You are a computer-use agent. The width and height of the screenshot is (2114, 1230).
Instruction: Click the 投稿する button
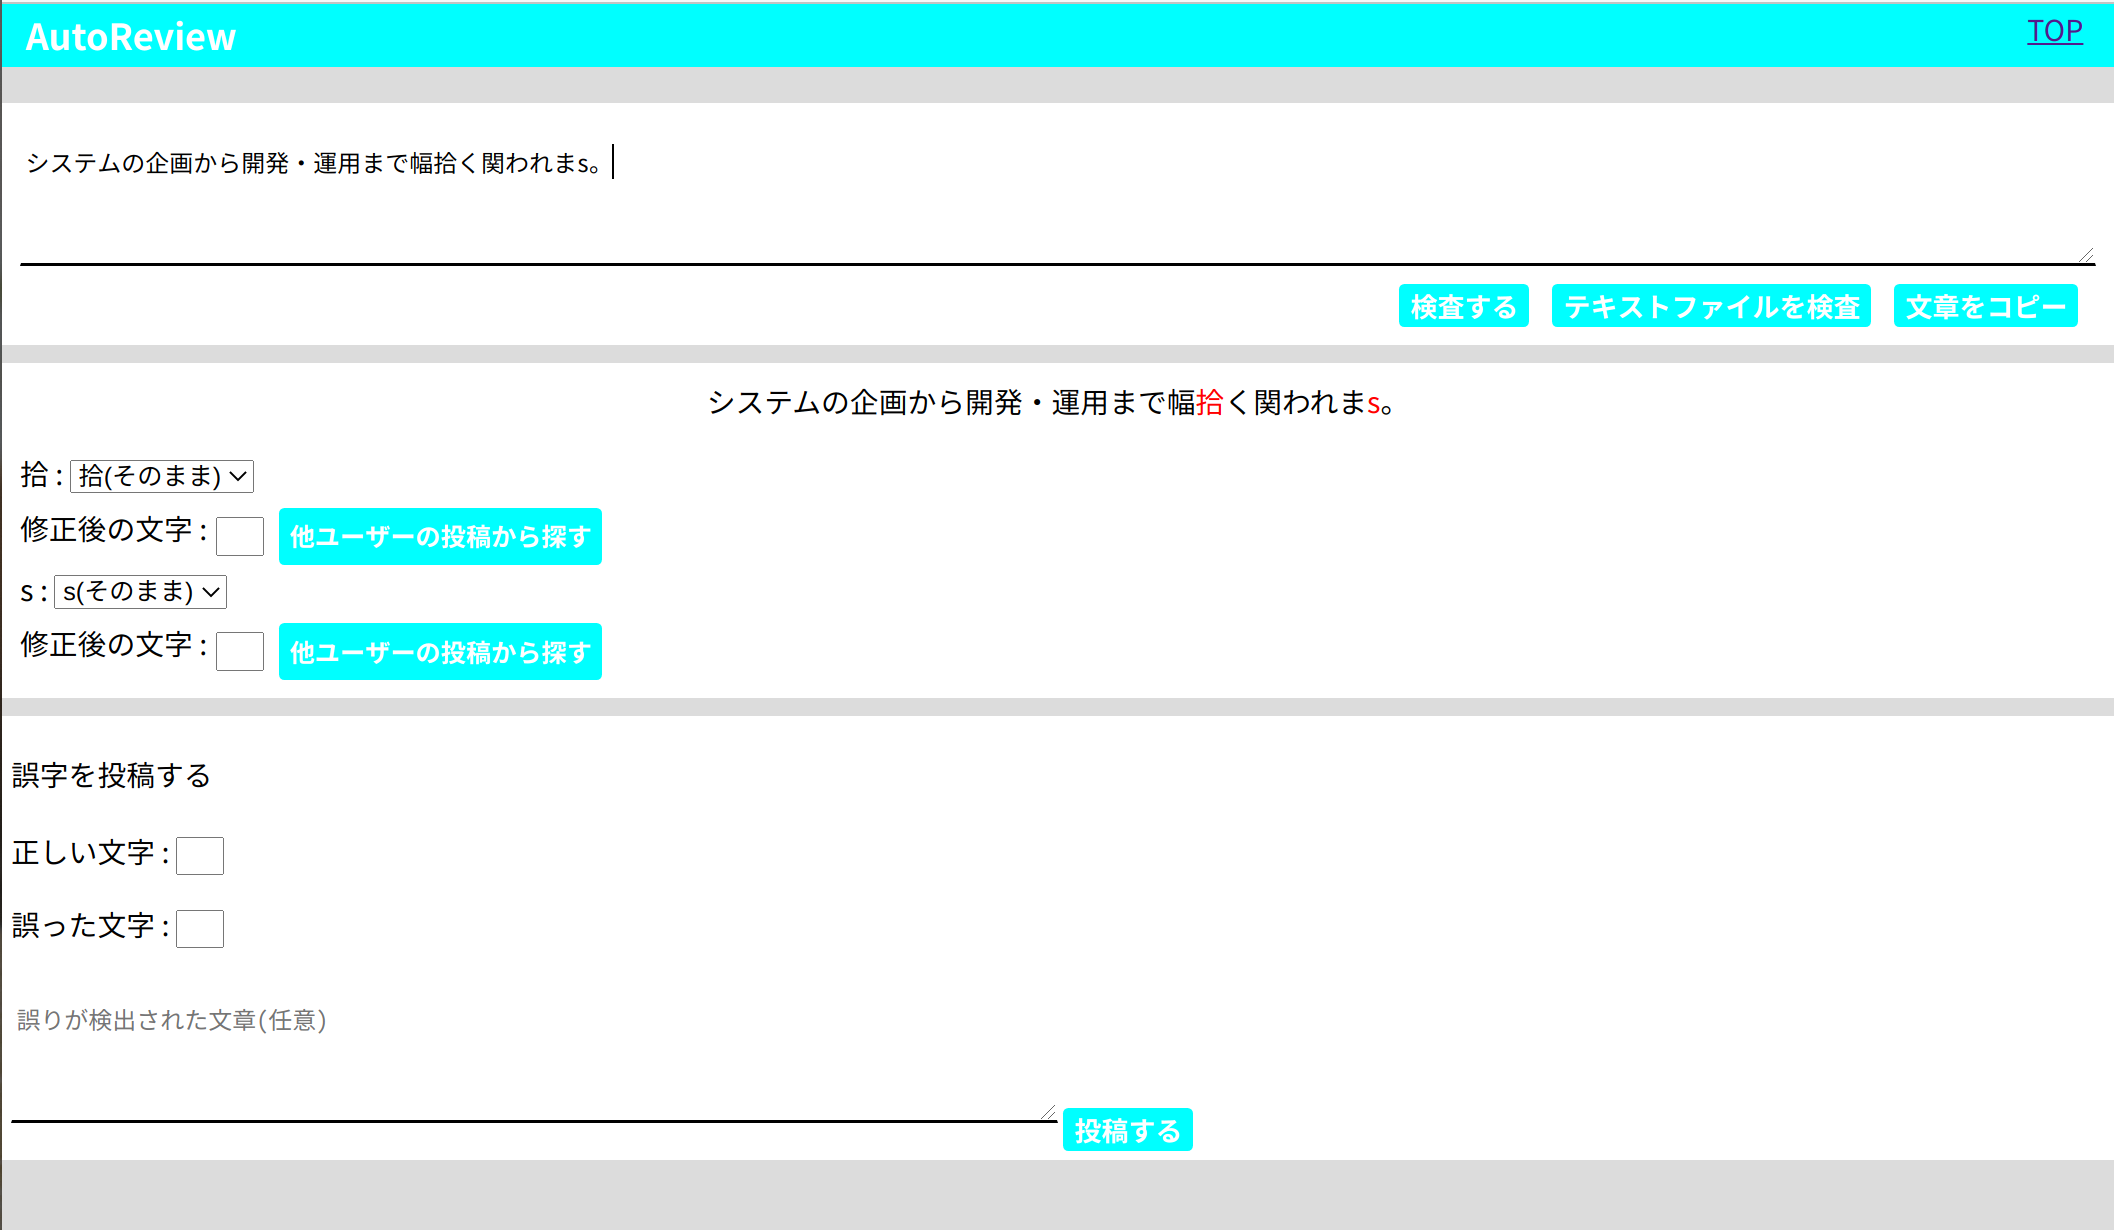click(1127, 1129)
